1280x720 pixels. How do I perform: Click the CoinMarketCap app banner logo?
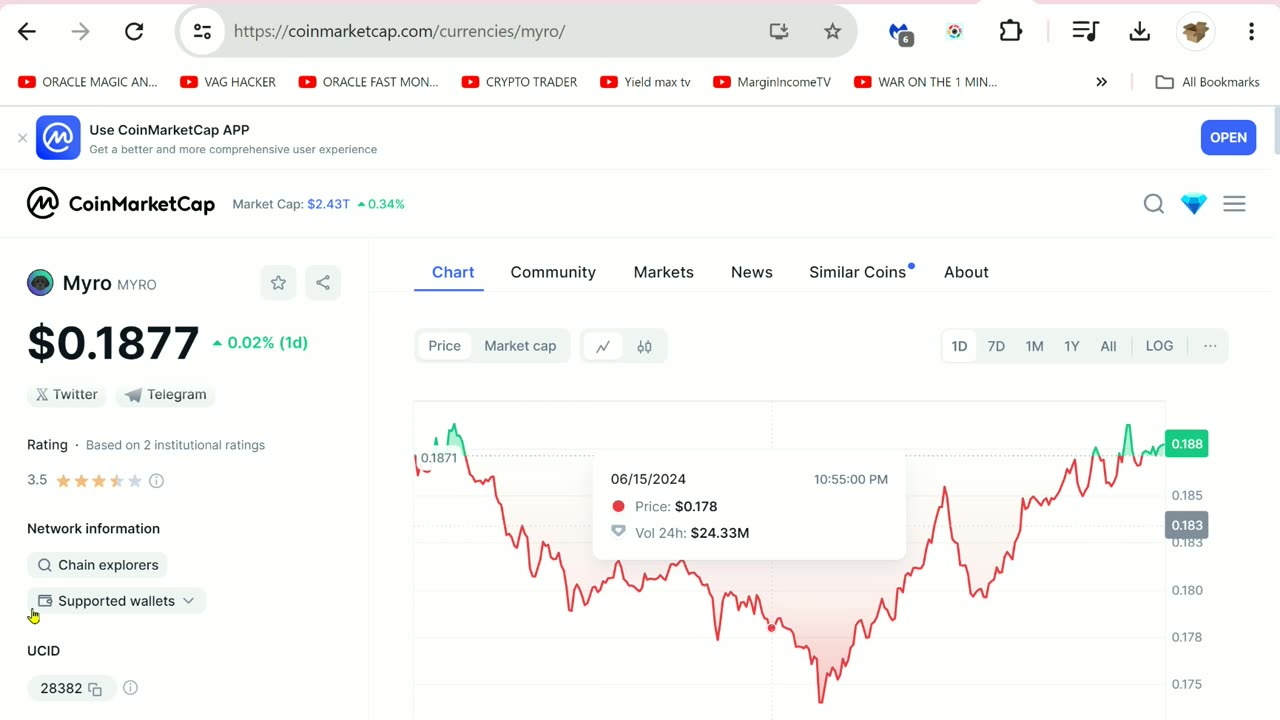[58, 138]
